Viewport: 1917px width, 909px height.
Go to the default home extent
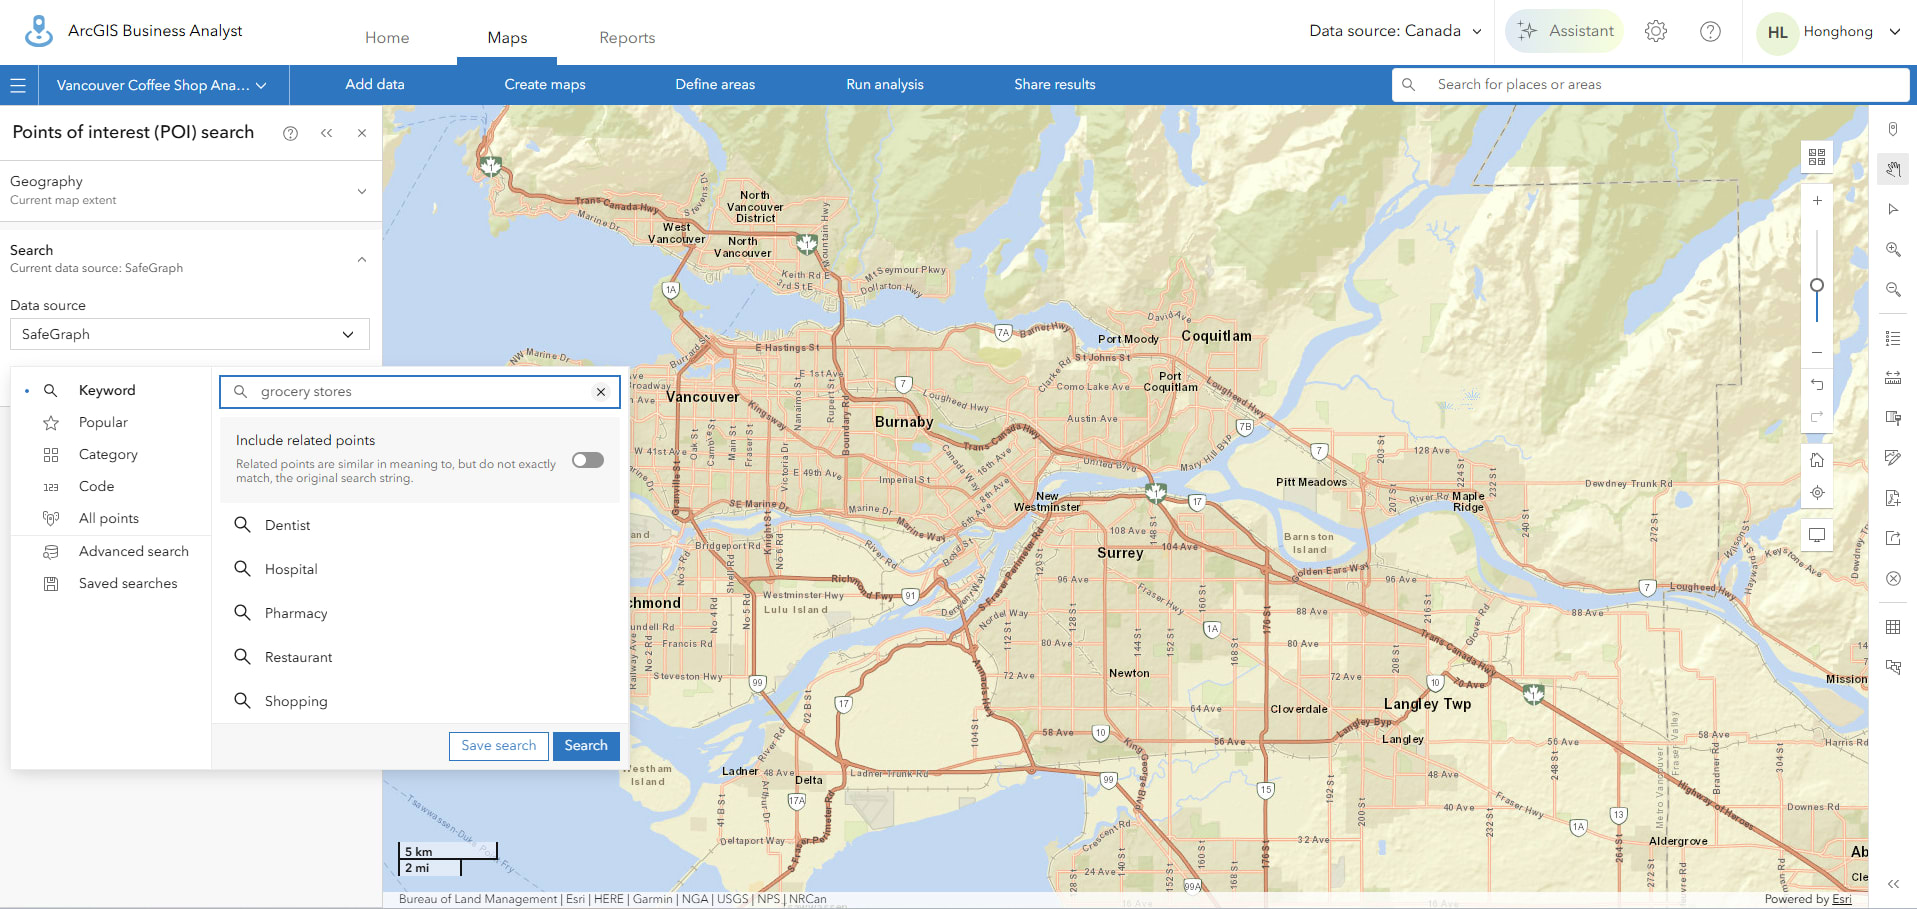pyautogui.click(x=1817, y=460)
